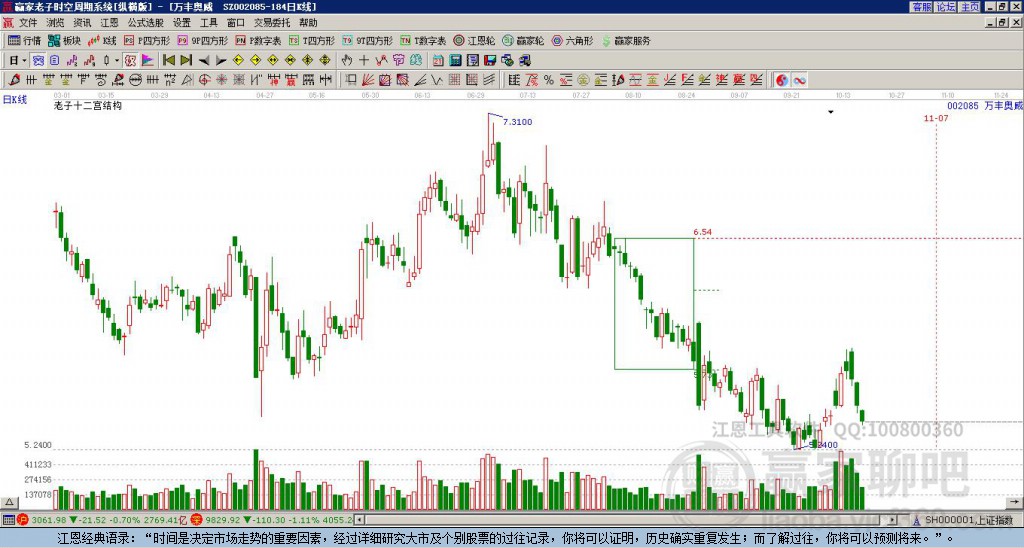This screenshot has width=1024, height=548.
Task: Click the 客服 customer service button
Action: [x=921, y=7]
